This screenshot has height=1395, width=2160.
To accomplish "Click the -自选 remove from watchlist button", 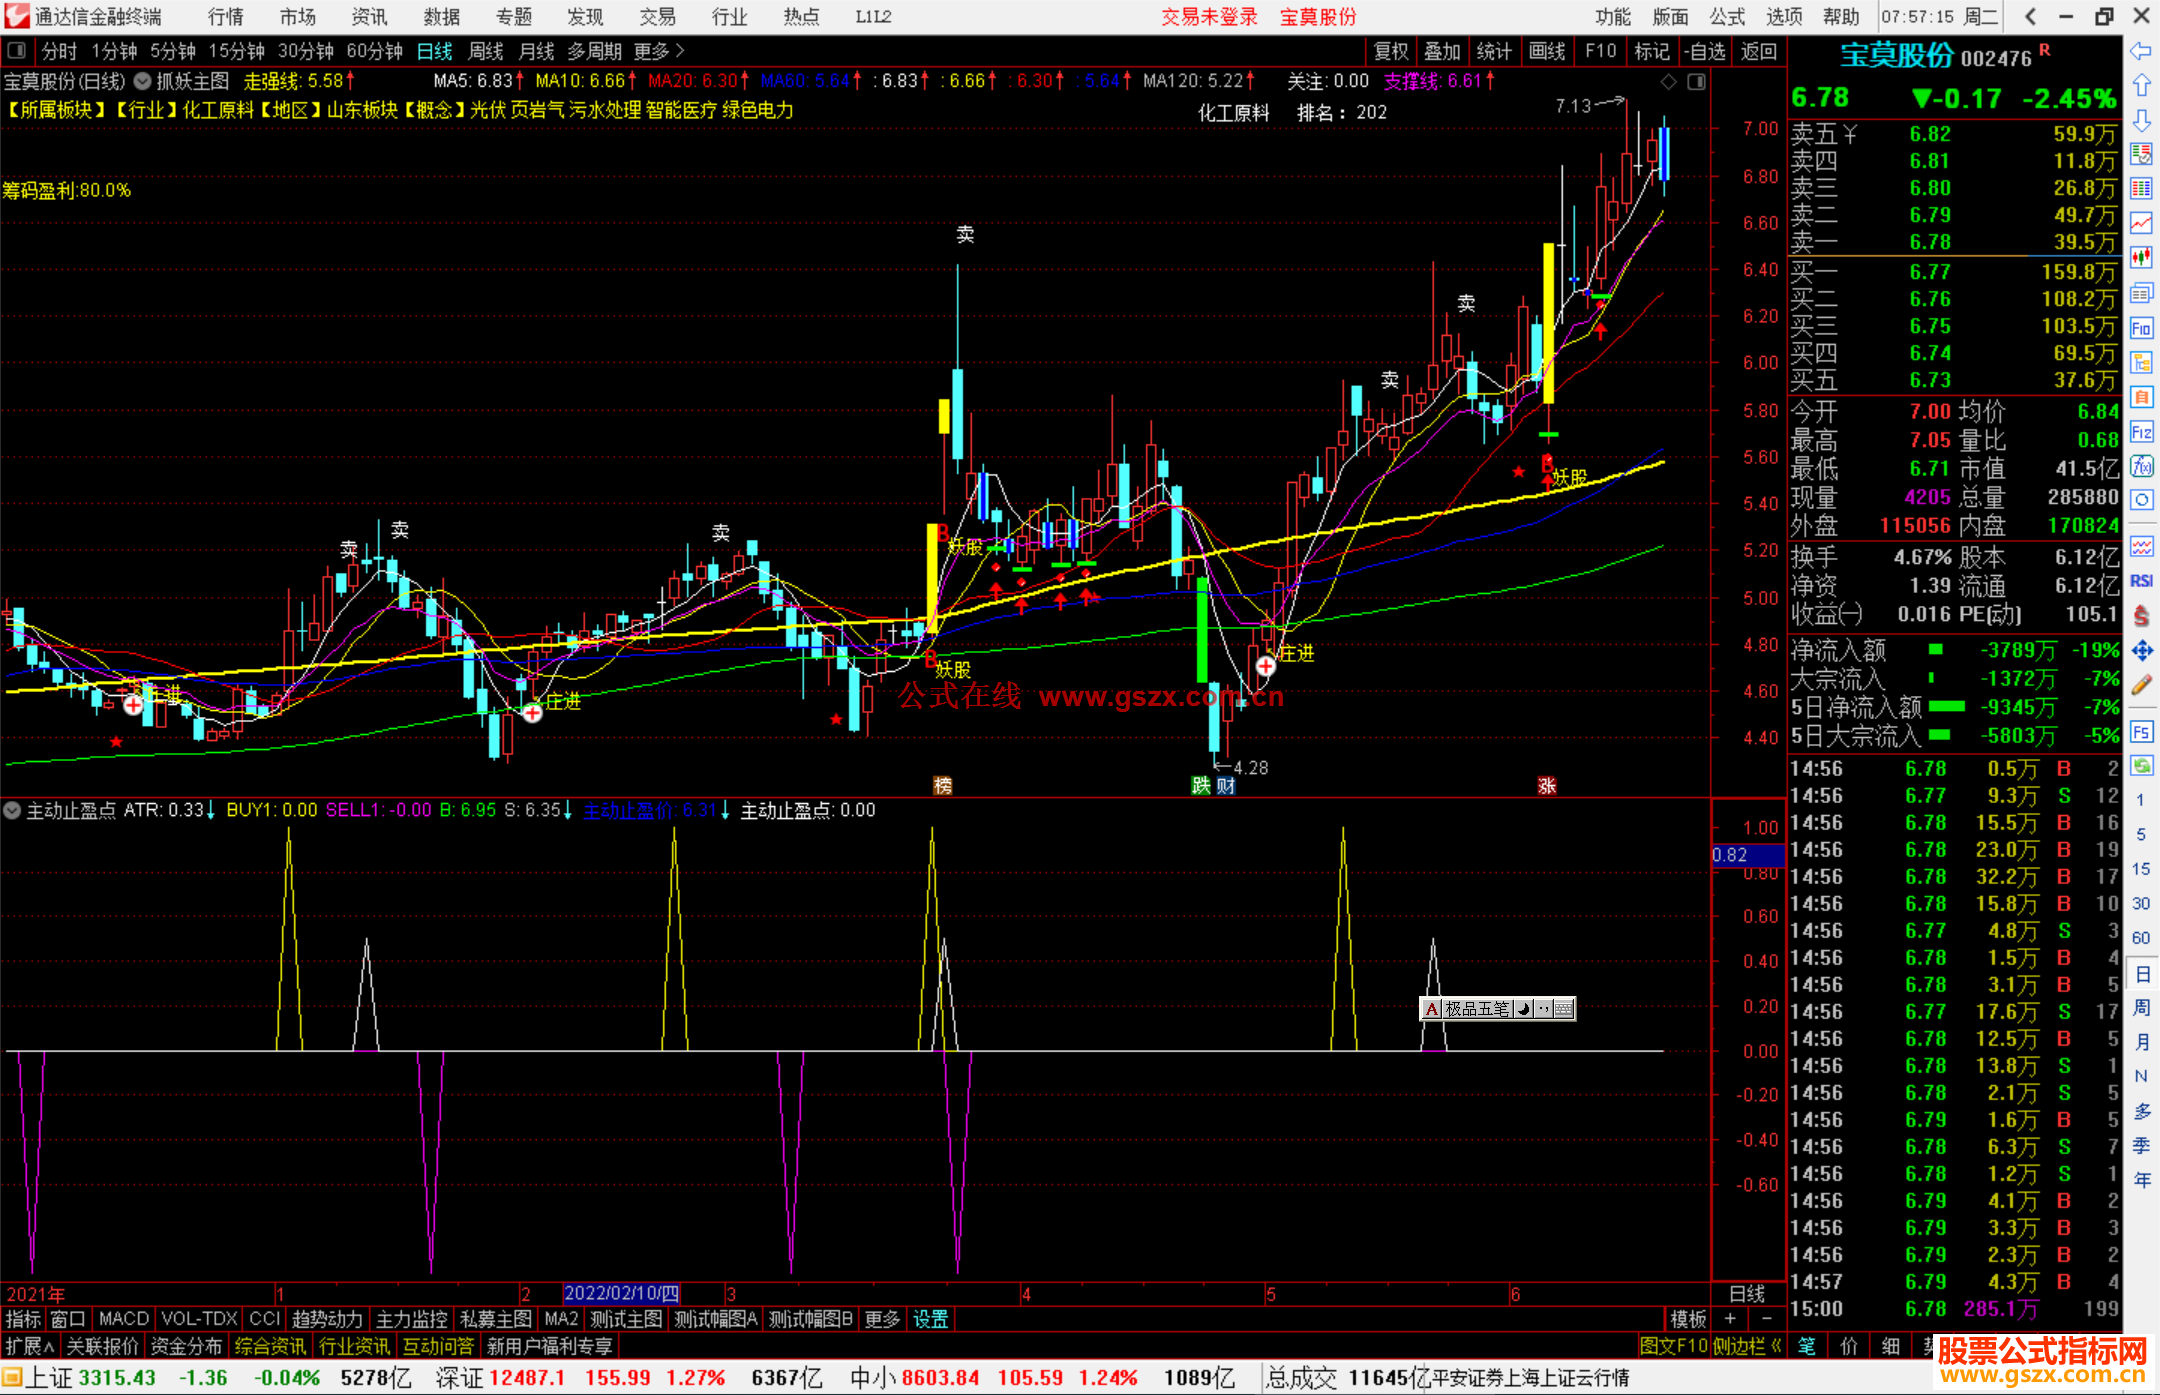I will [1705, 51].
